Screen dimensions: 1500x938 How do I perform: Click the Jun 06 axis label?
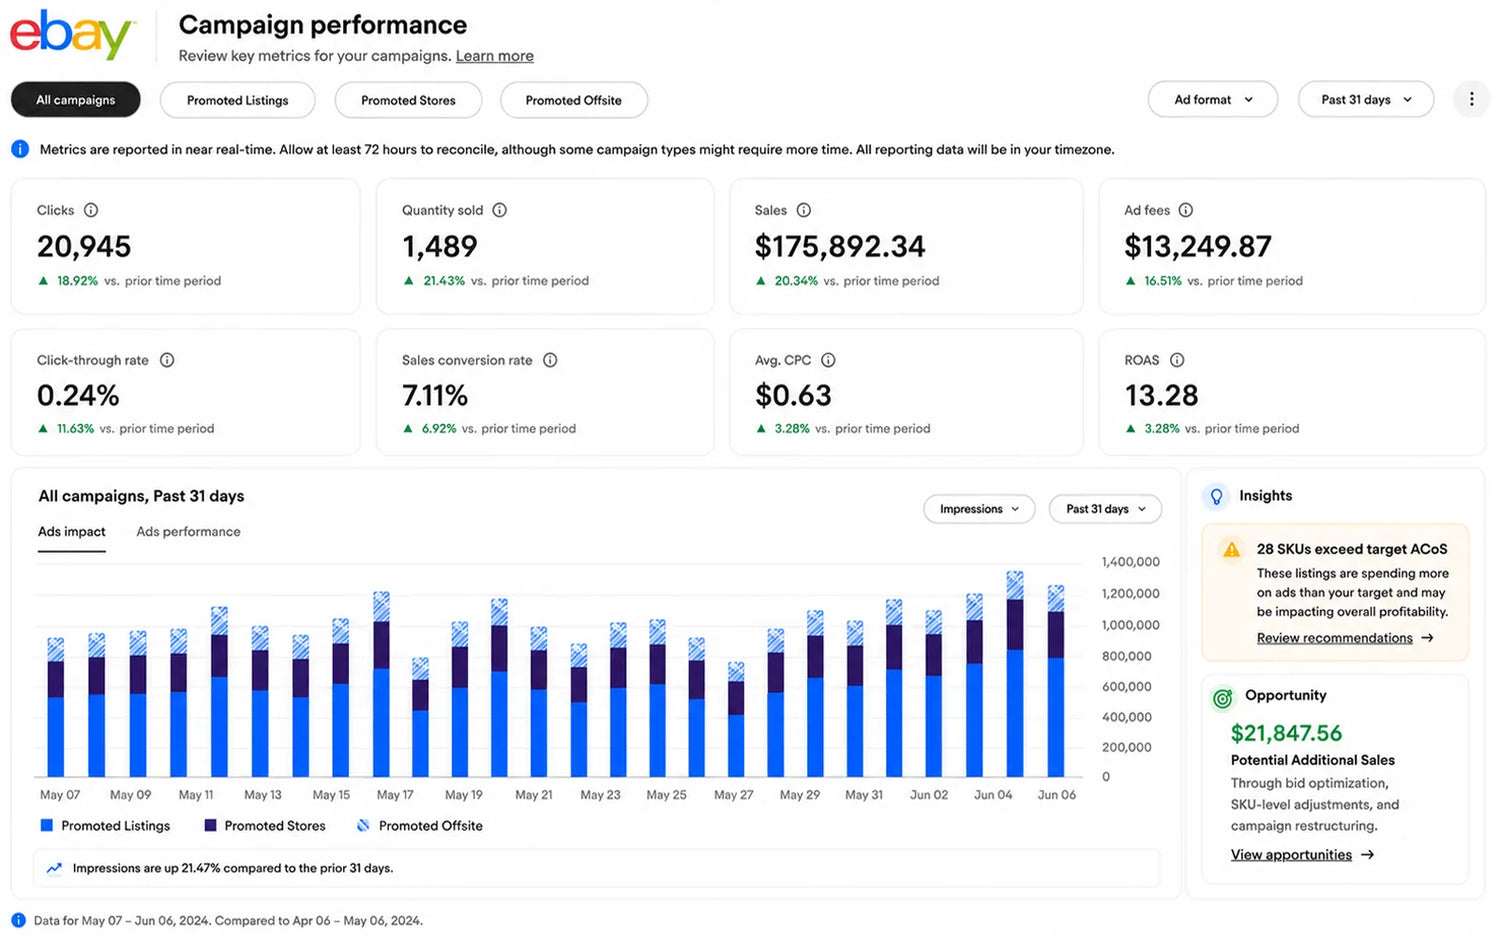(x=1057, y=795)
